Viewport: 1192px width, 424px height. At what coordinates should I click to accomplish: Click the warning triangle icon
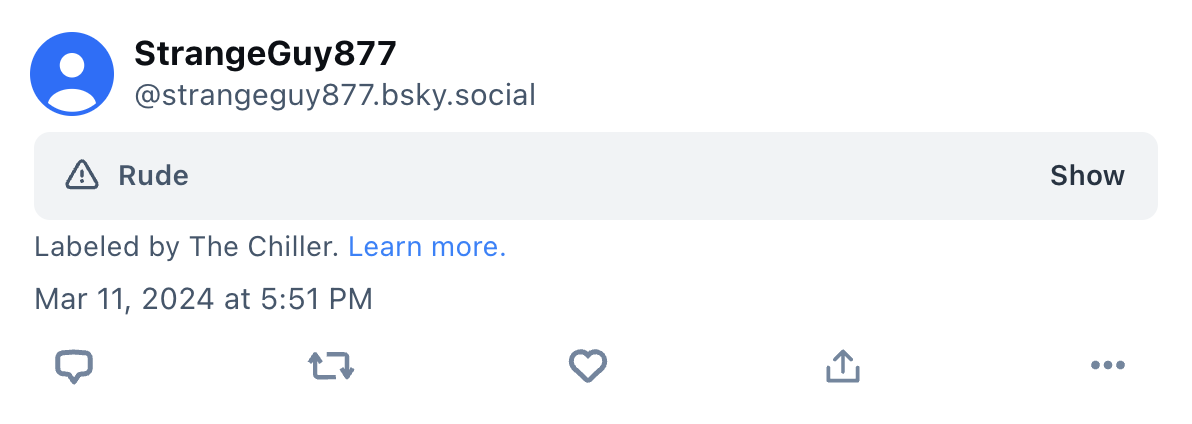(82, 176)
